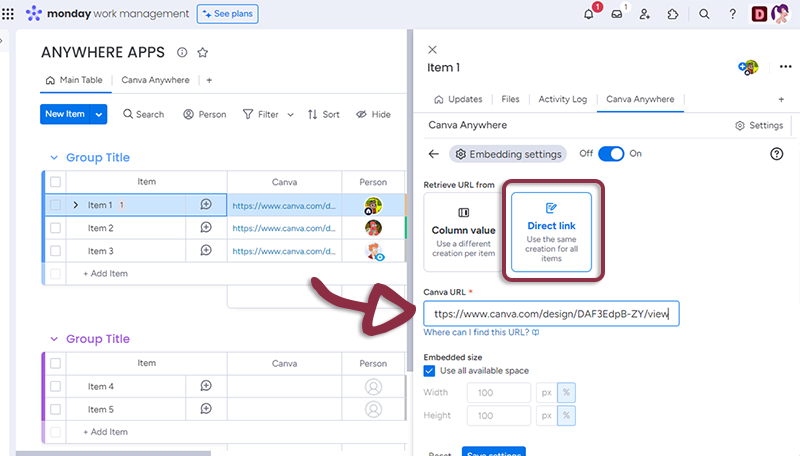This screenshot has width=800, height=456.
Task: Switch to the Activity Log tab
Action: [x=563, y=100]
